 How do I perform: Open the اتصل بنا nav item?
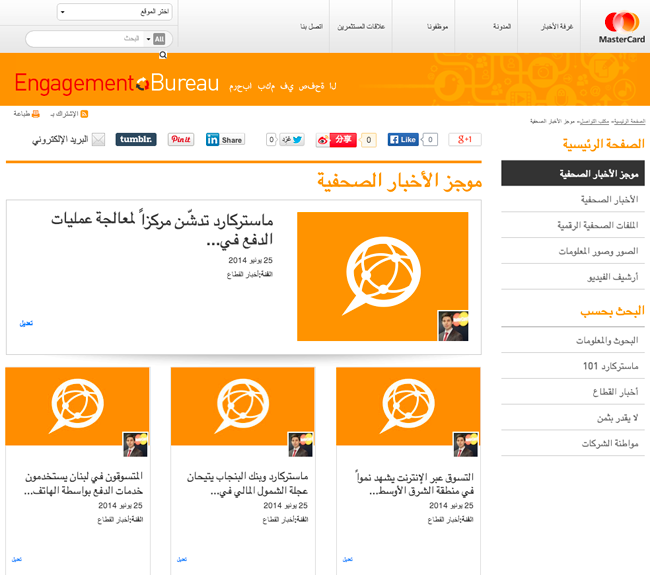tap(311, 27)
